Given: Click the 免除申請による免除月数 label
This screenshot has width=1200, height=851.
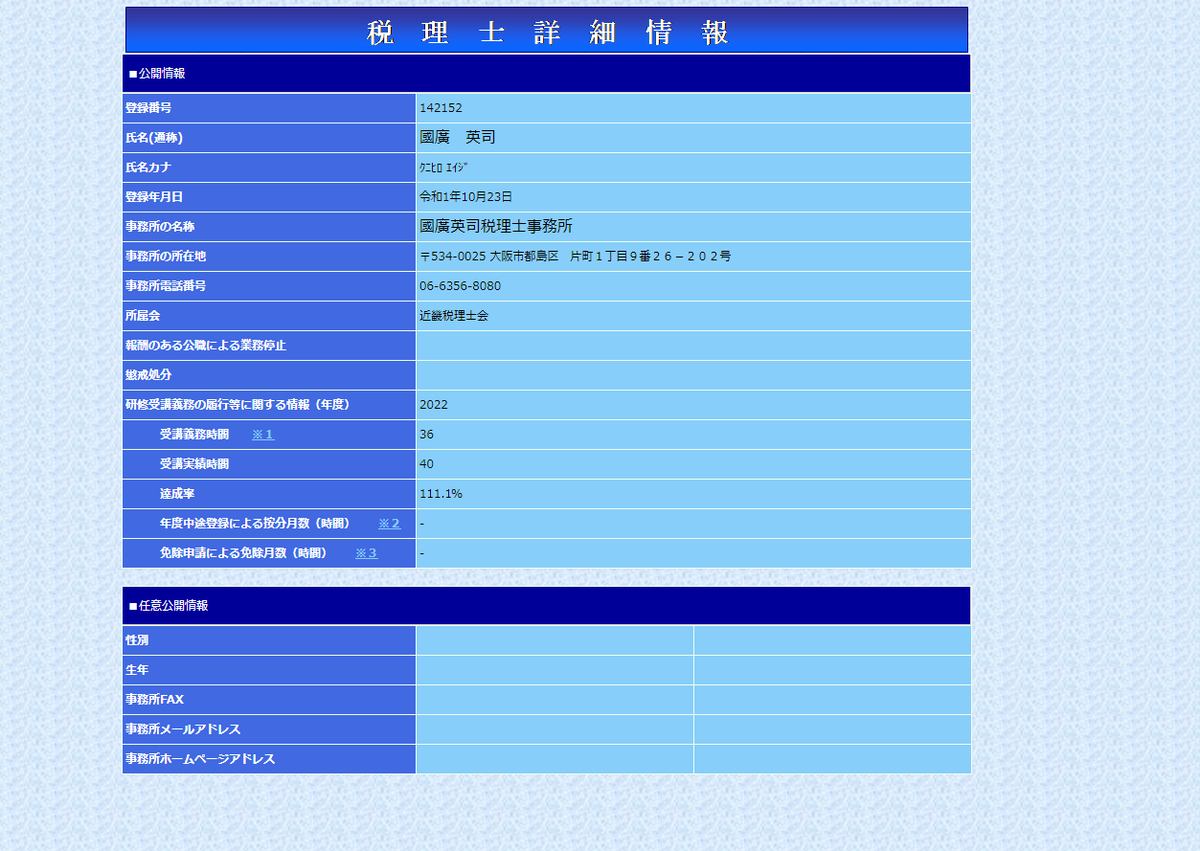Looking at the screenshot, I should (x=243, y=553).
